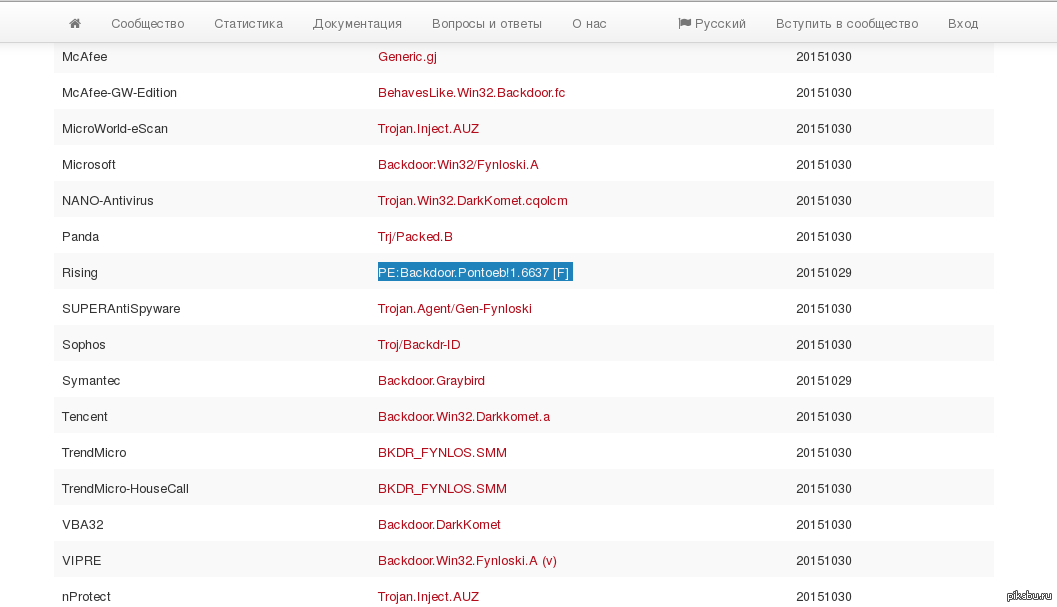Screen dimensions: 1057x607
Task: Click TrendMicro-HouseCall result BKDR_FYNLOS.SMM
Action: click(x=442, y=489)
